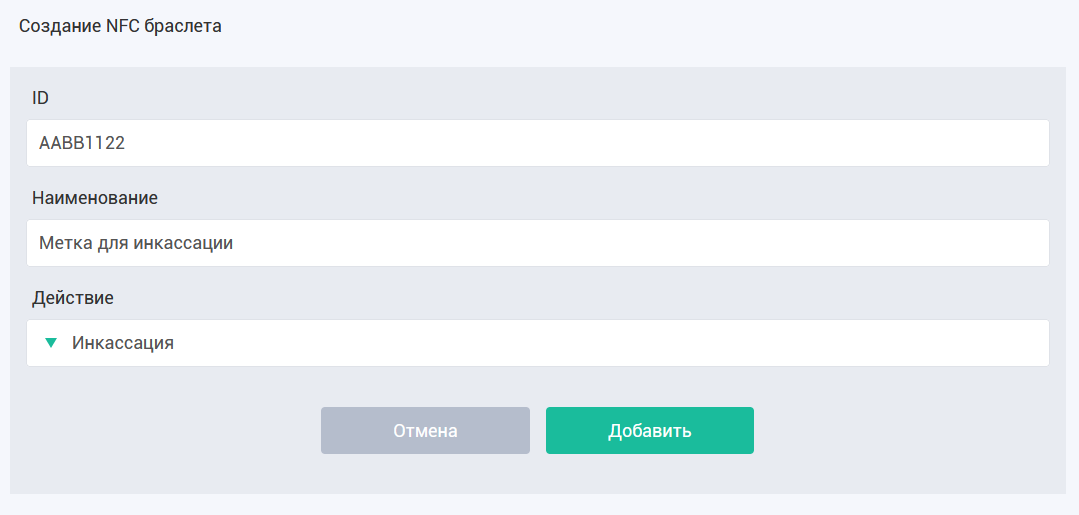The height and width of the screenshot is (515, 1079).
Task: Click blank area of the Действие combo box
Action: (x=612, y=343)
